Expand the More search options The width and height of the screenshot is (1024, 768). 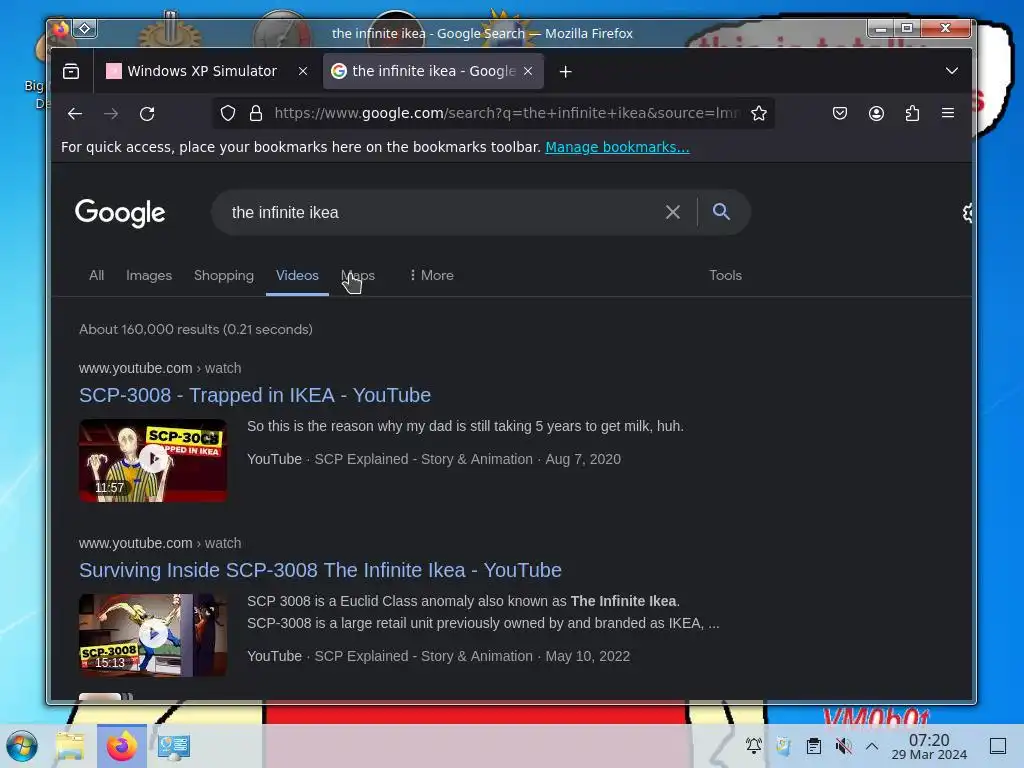(432, 275)
